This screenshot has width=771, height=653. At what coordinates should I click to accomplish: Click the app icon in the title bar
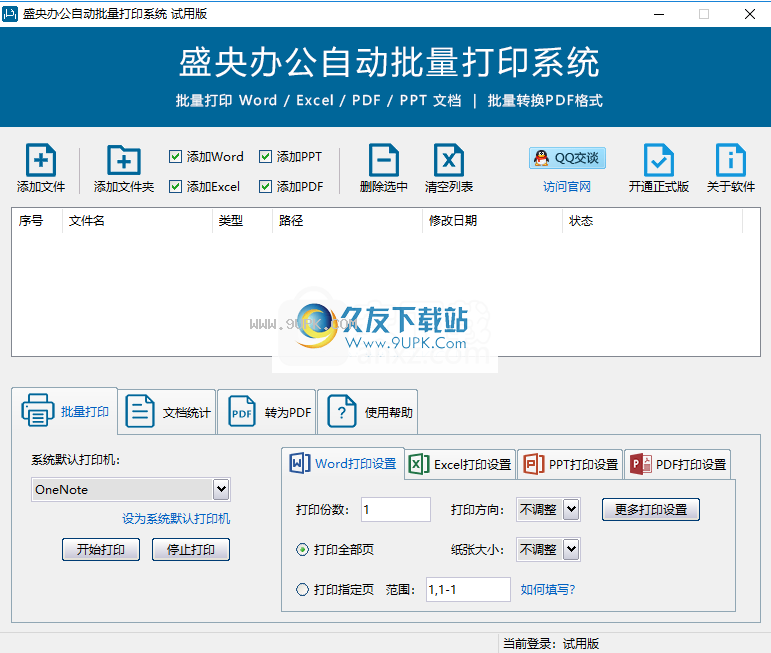tap(10, 14)
